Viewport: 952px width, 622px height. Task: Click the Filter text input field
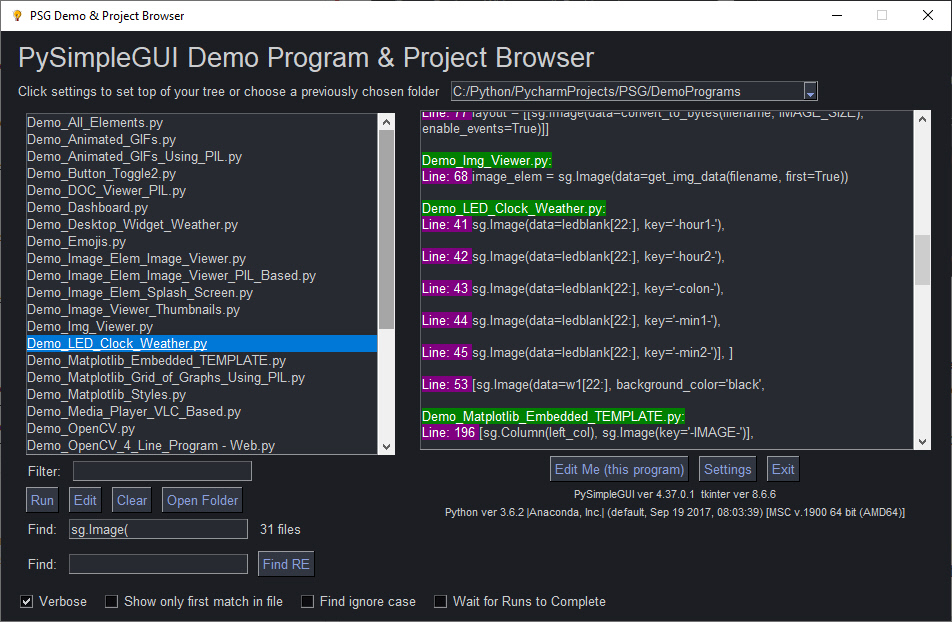click(162, 471)
